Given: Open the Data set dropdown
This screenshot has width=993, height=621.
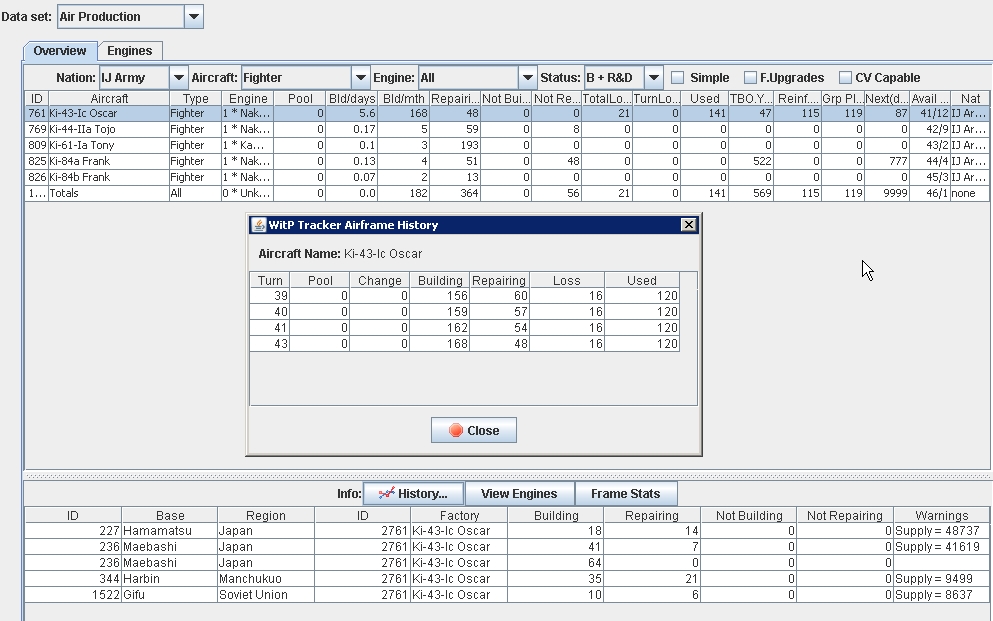Looking at the screenshot, I should tap(192, 16).
